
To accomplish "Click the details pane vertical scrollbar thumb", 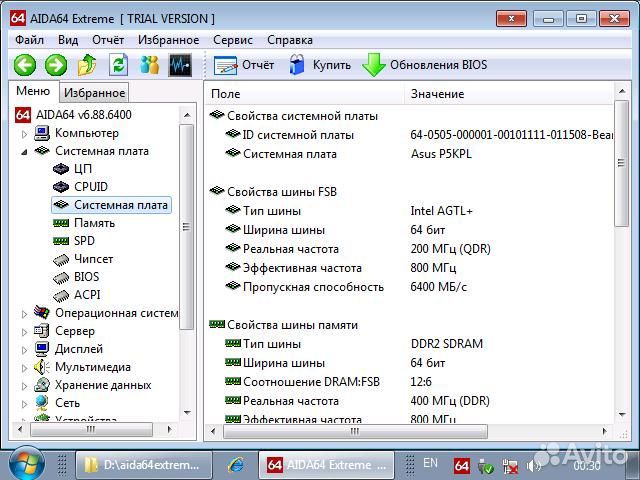I will [x=621, y=163].
